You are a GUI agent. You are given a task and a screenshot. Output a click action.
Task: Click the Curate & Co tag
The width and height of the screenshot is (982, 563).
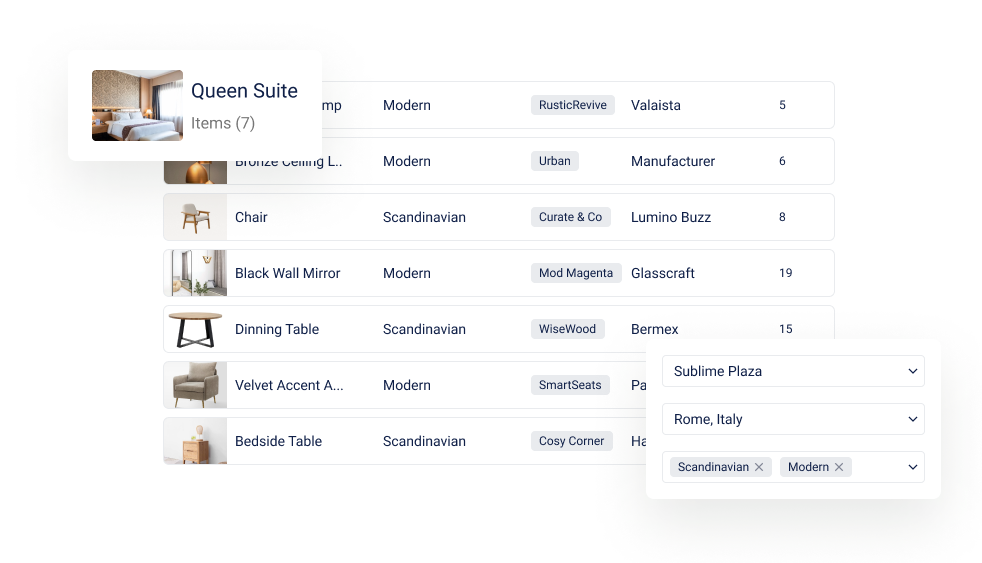tap(571, 217)
